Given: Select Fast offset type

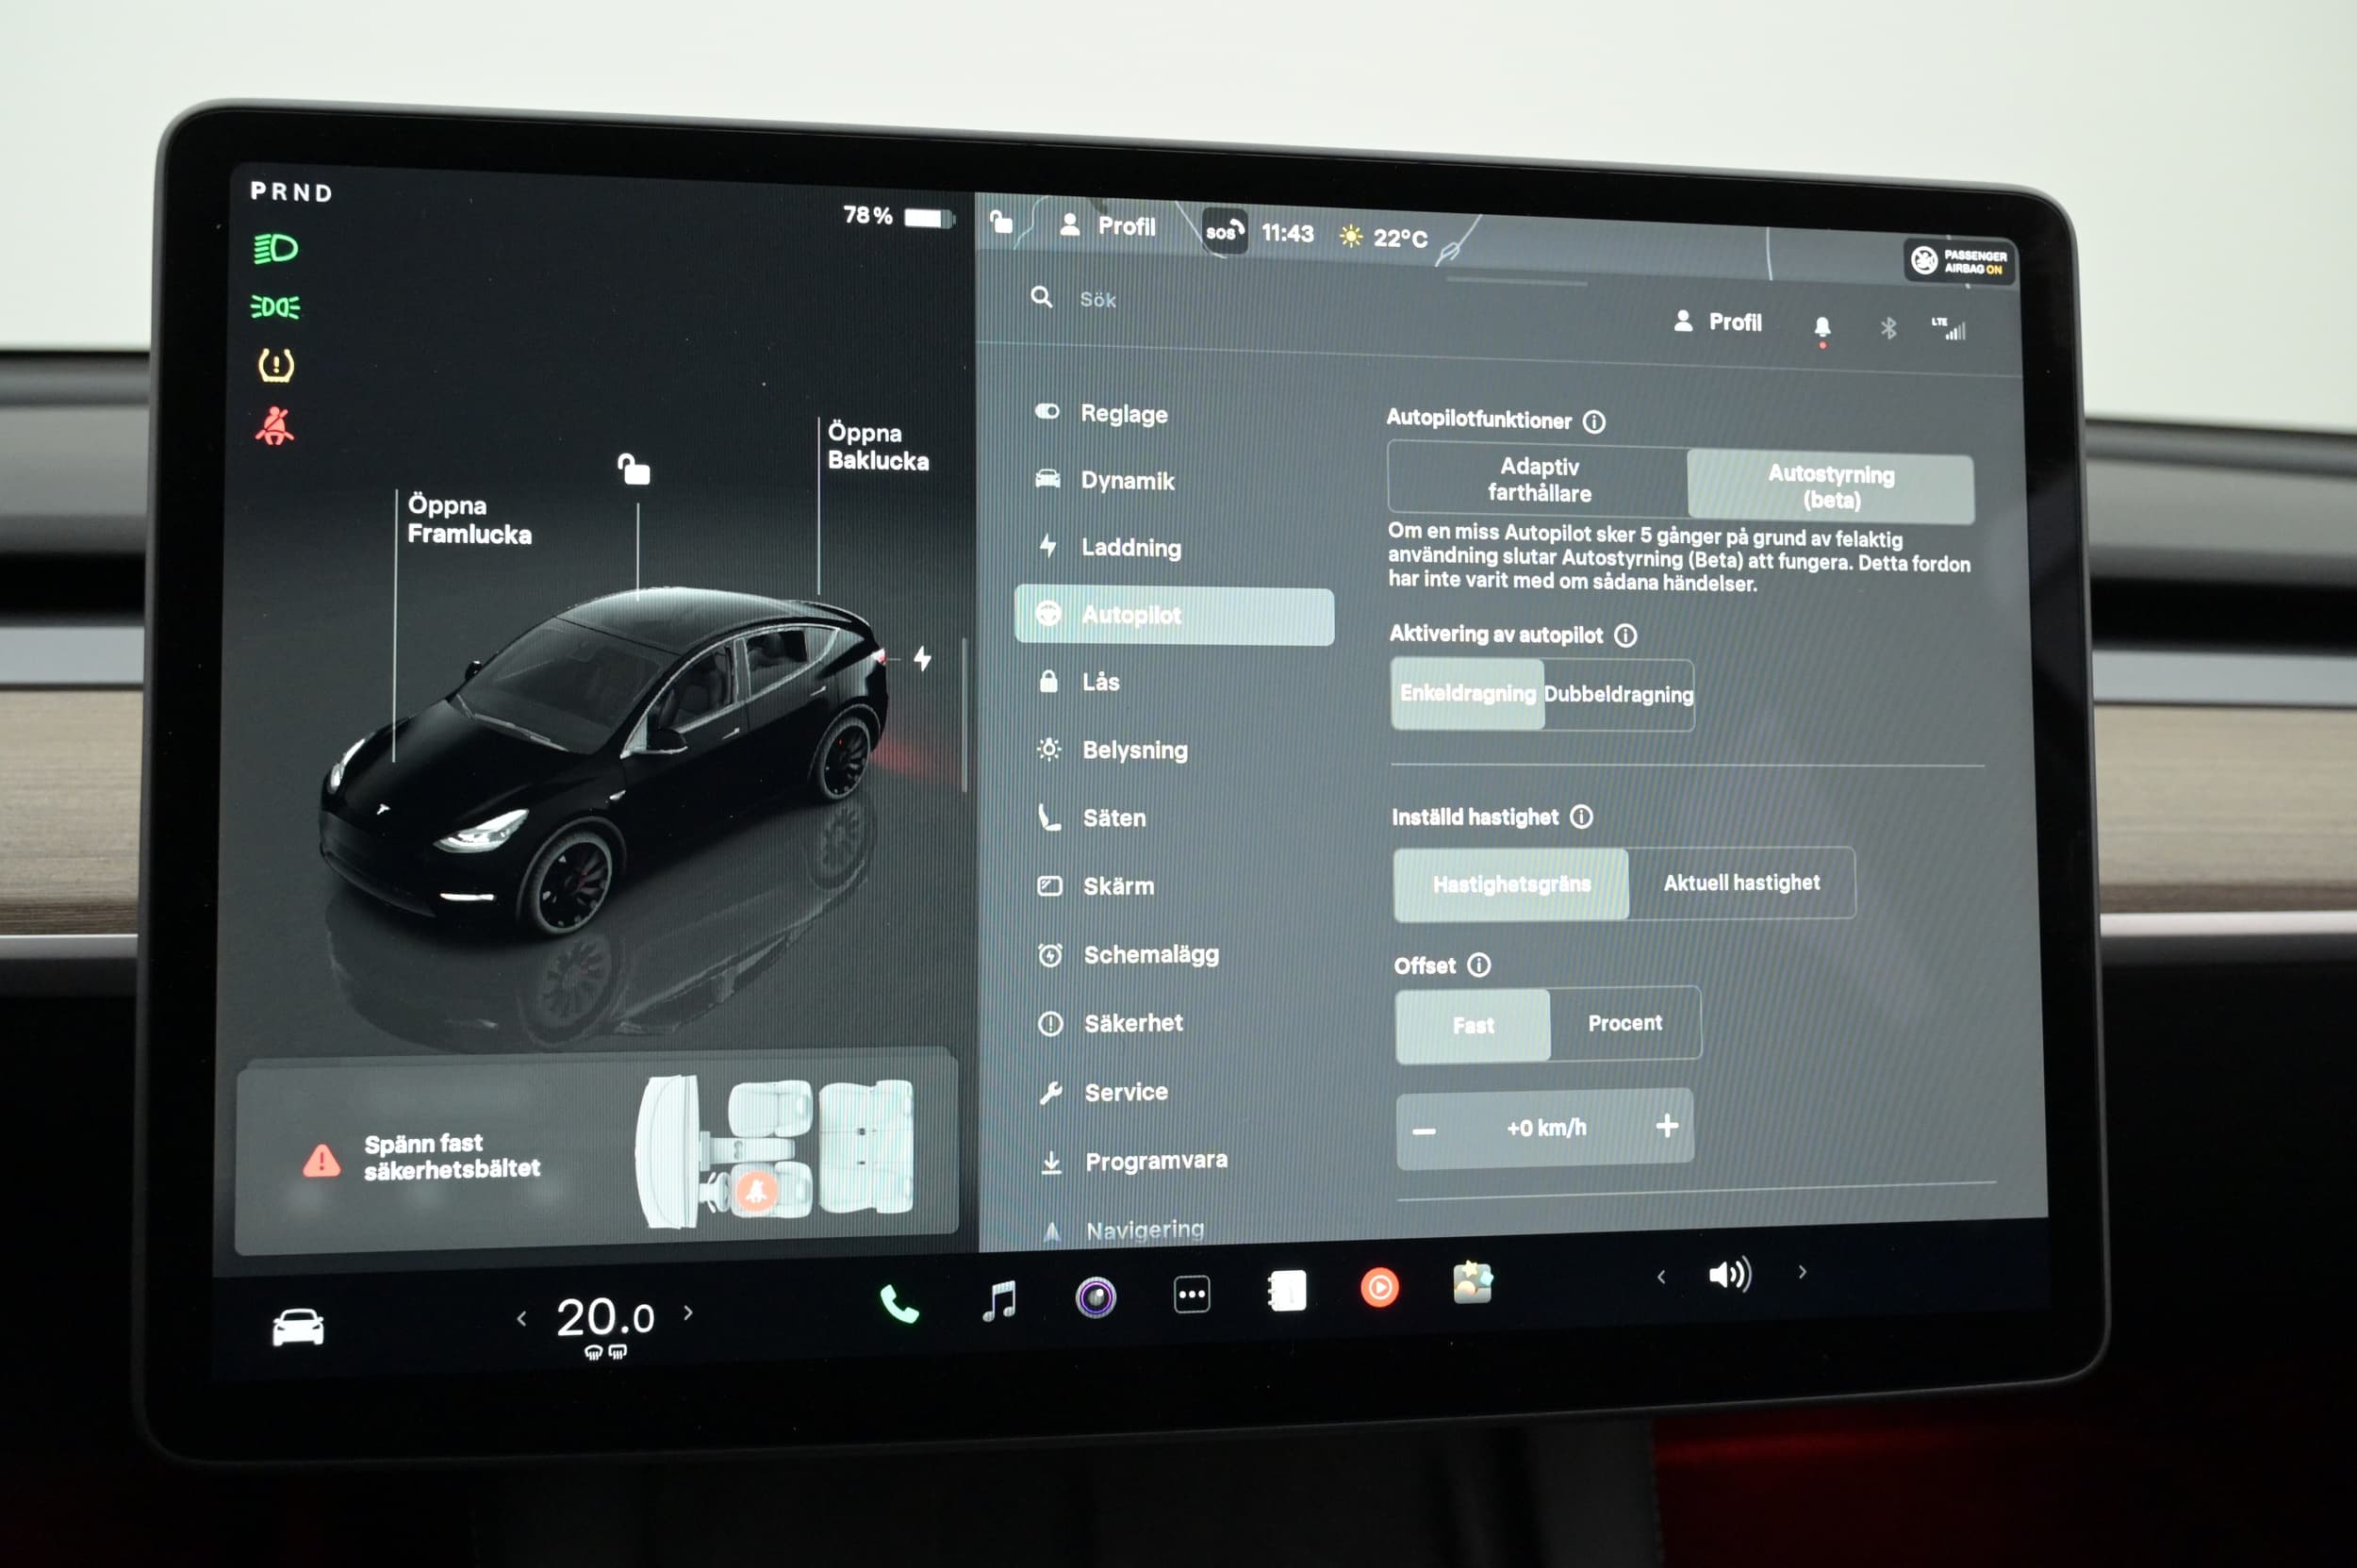Looking at the screenshot, I should coord(1473,1025).
